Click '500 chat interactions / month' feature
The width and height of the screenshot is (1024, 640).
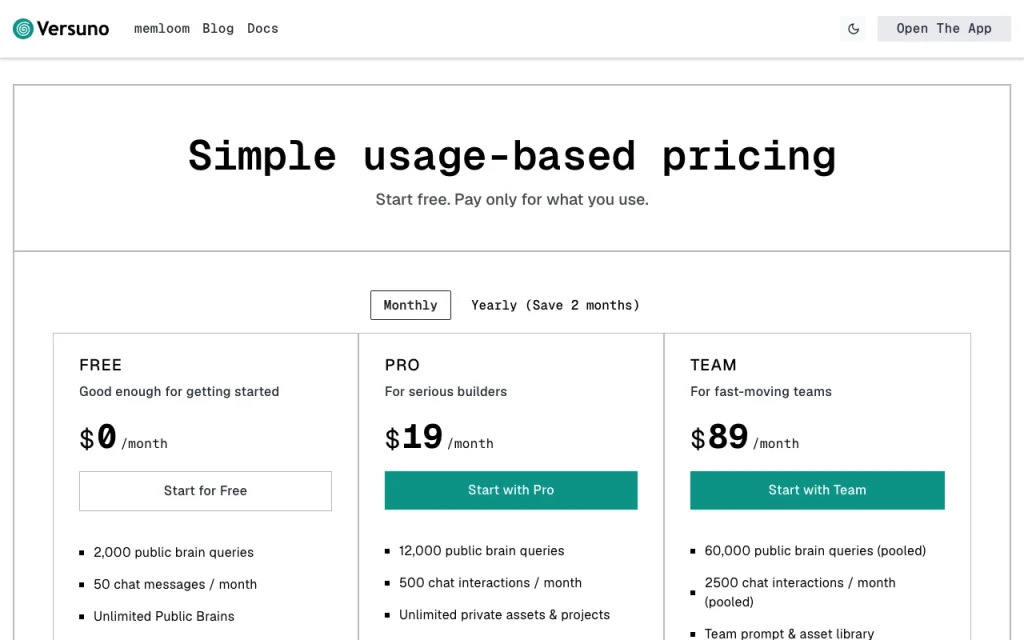click(x=490, y=583)
